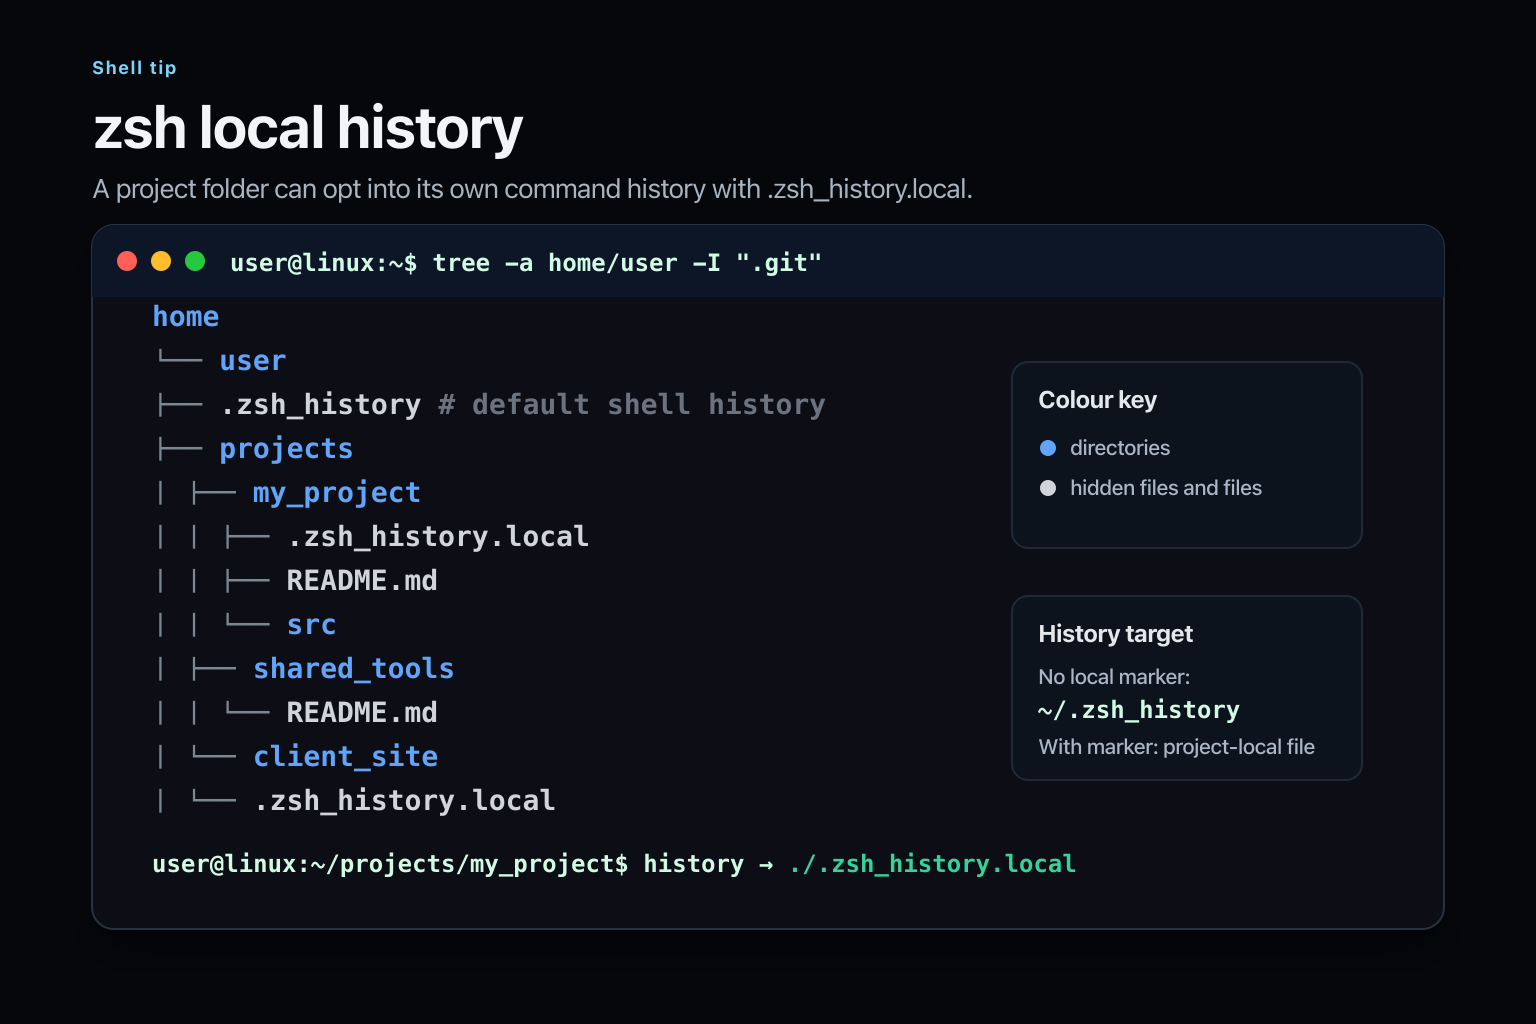Image resolution: width=1536 pixels, height=1024 pixels.
Task: Click 'README.md' under my_project
Action: pyautogui.click(x=362, y=581)
